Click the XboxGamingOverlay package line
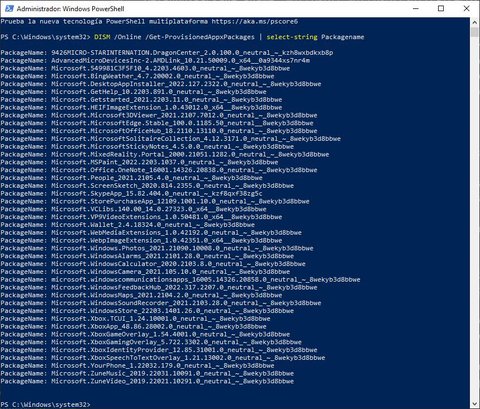Image resolution: width=480 pixels, height=409 pixels. tap(151, 343)
